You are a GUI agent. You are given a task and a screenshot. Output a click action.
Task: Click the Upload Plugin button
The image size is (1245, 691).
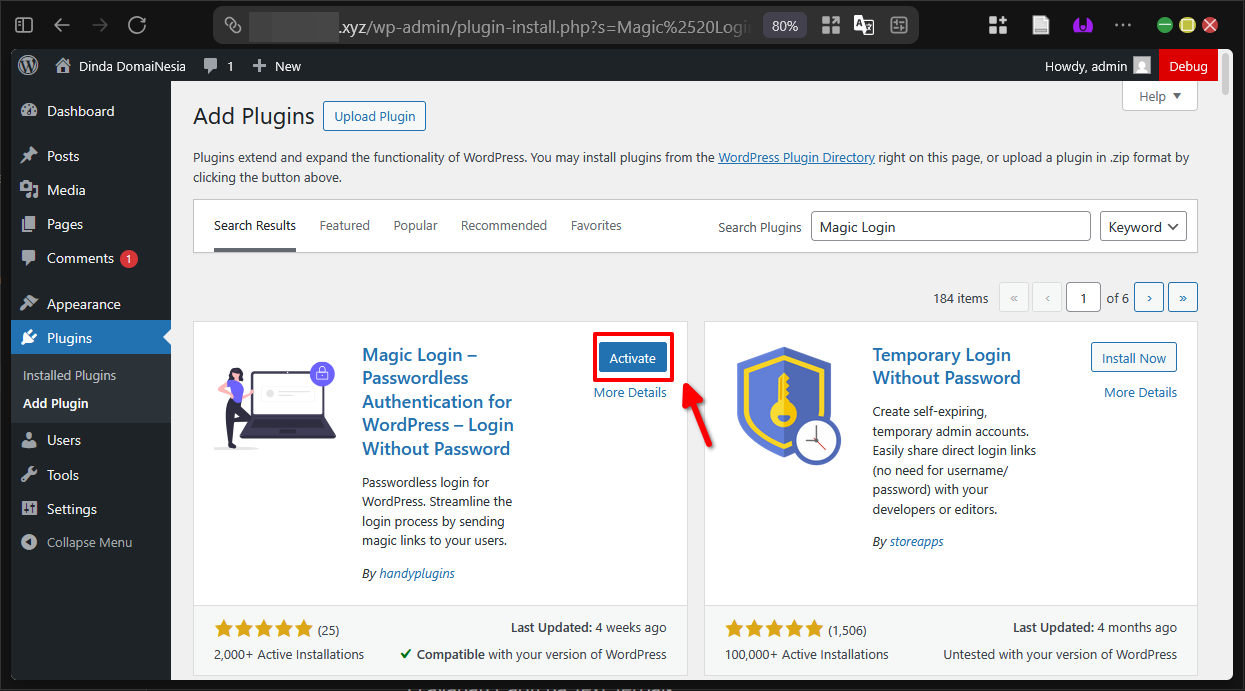375,116
